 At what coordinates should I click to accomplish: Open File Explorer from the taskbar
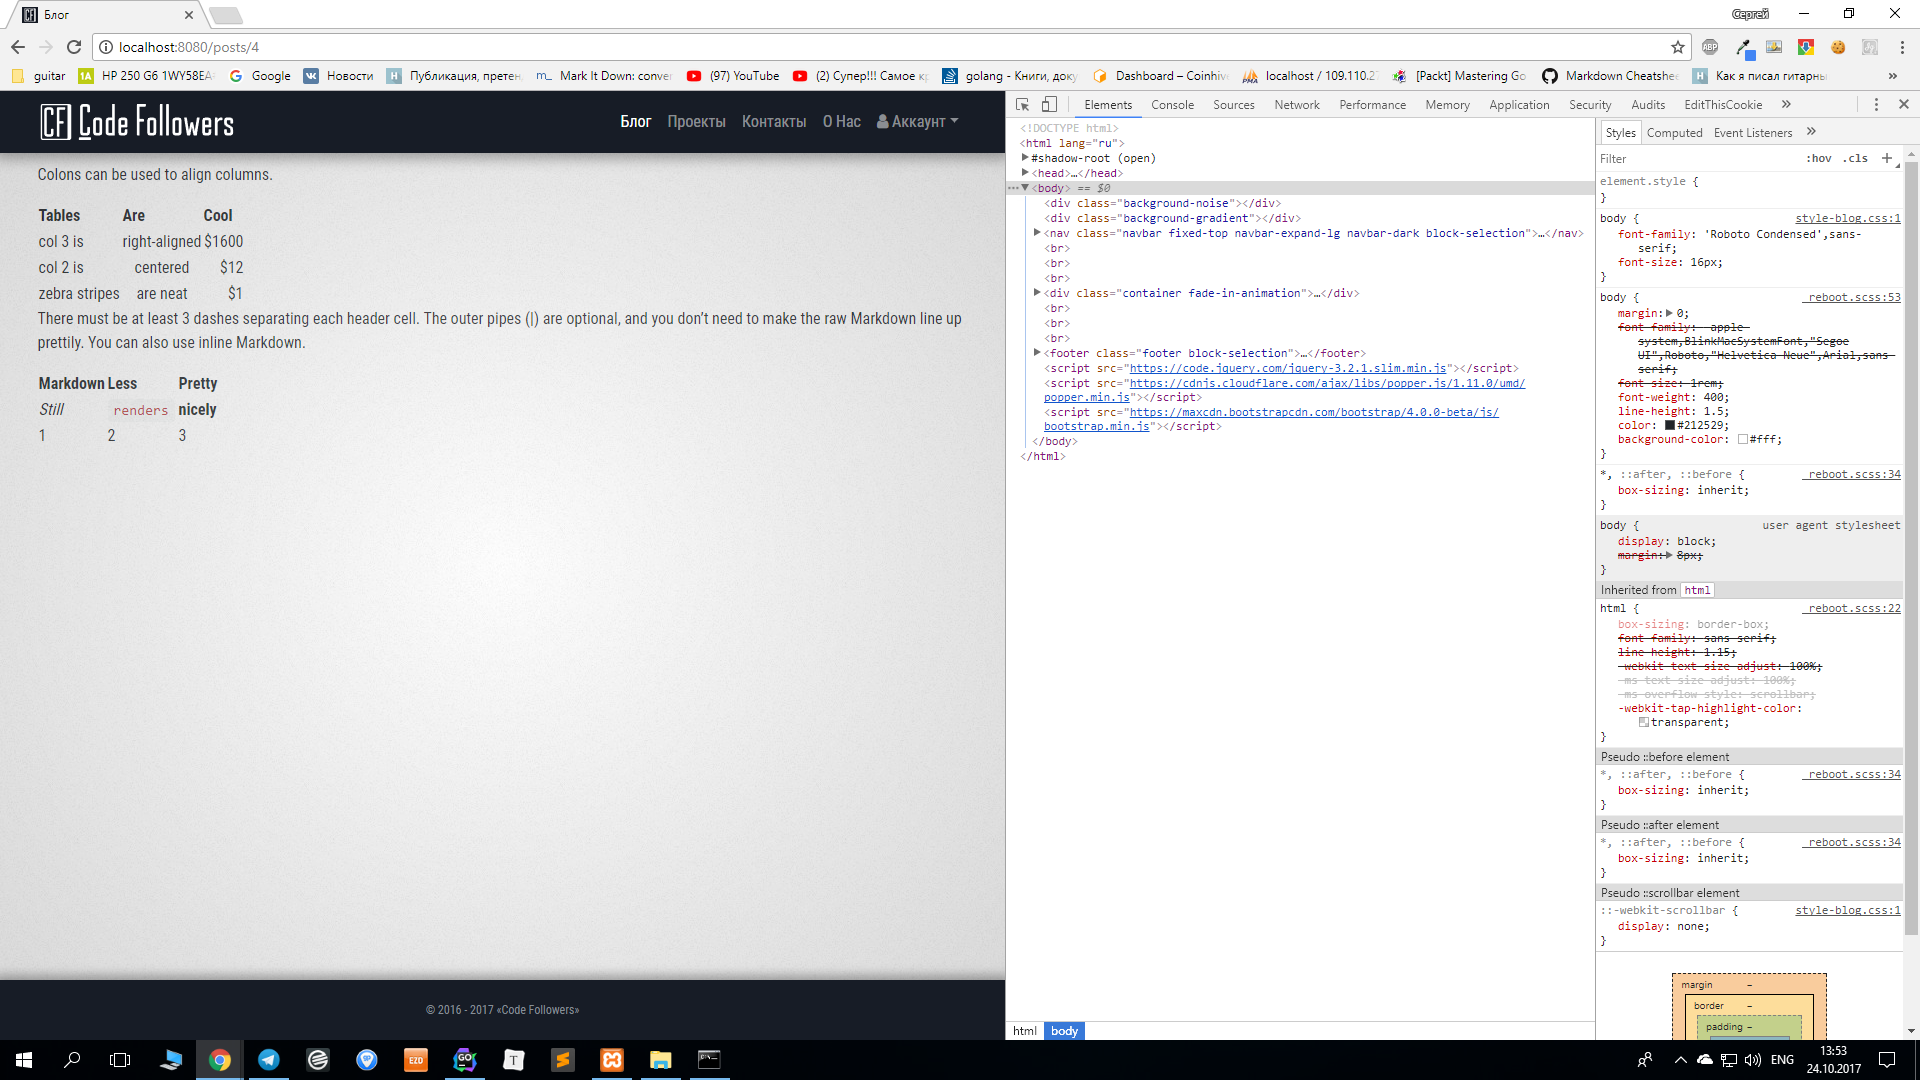tap(660, 1060)
